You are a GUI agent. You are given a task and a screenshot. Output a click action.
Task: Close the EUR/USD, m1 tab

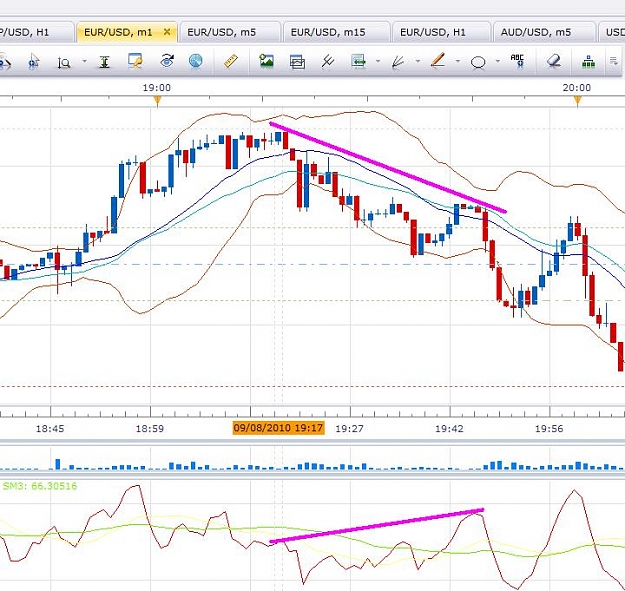(x=167, y=32)
